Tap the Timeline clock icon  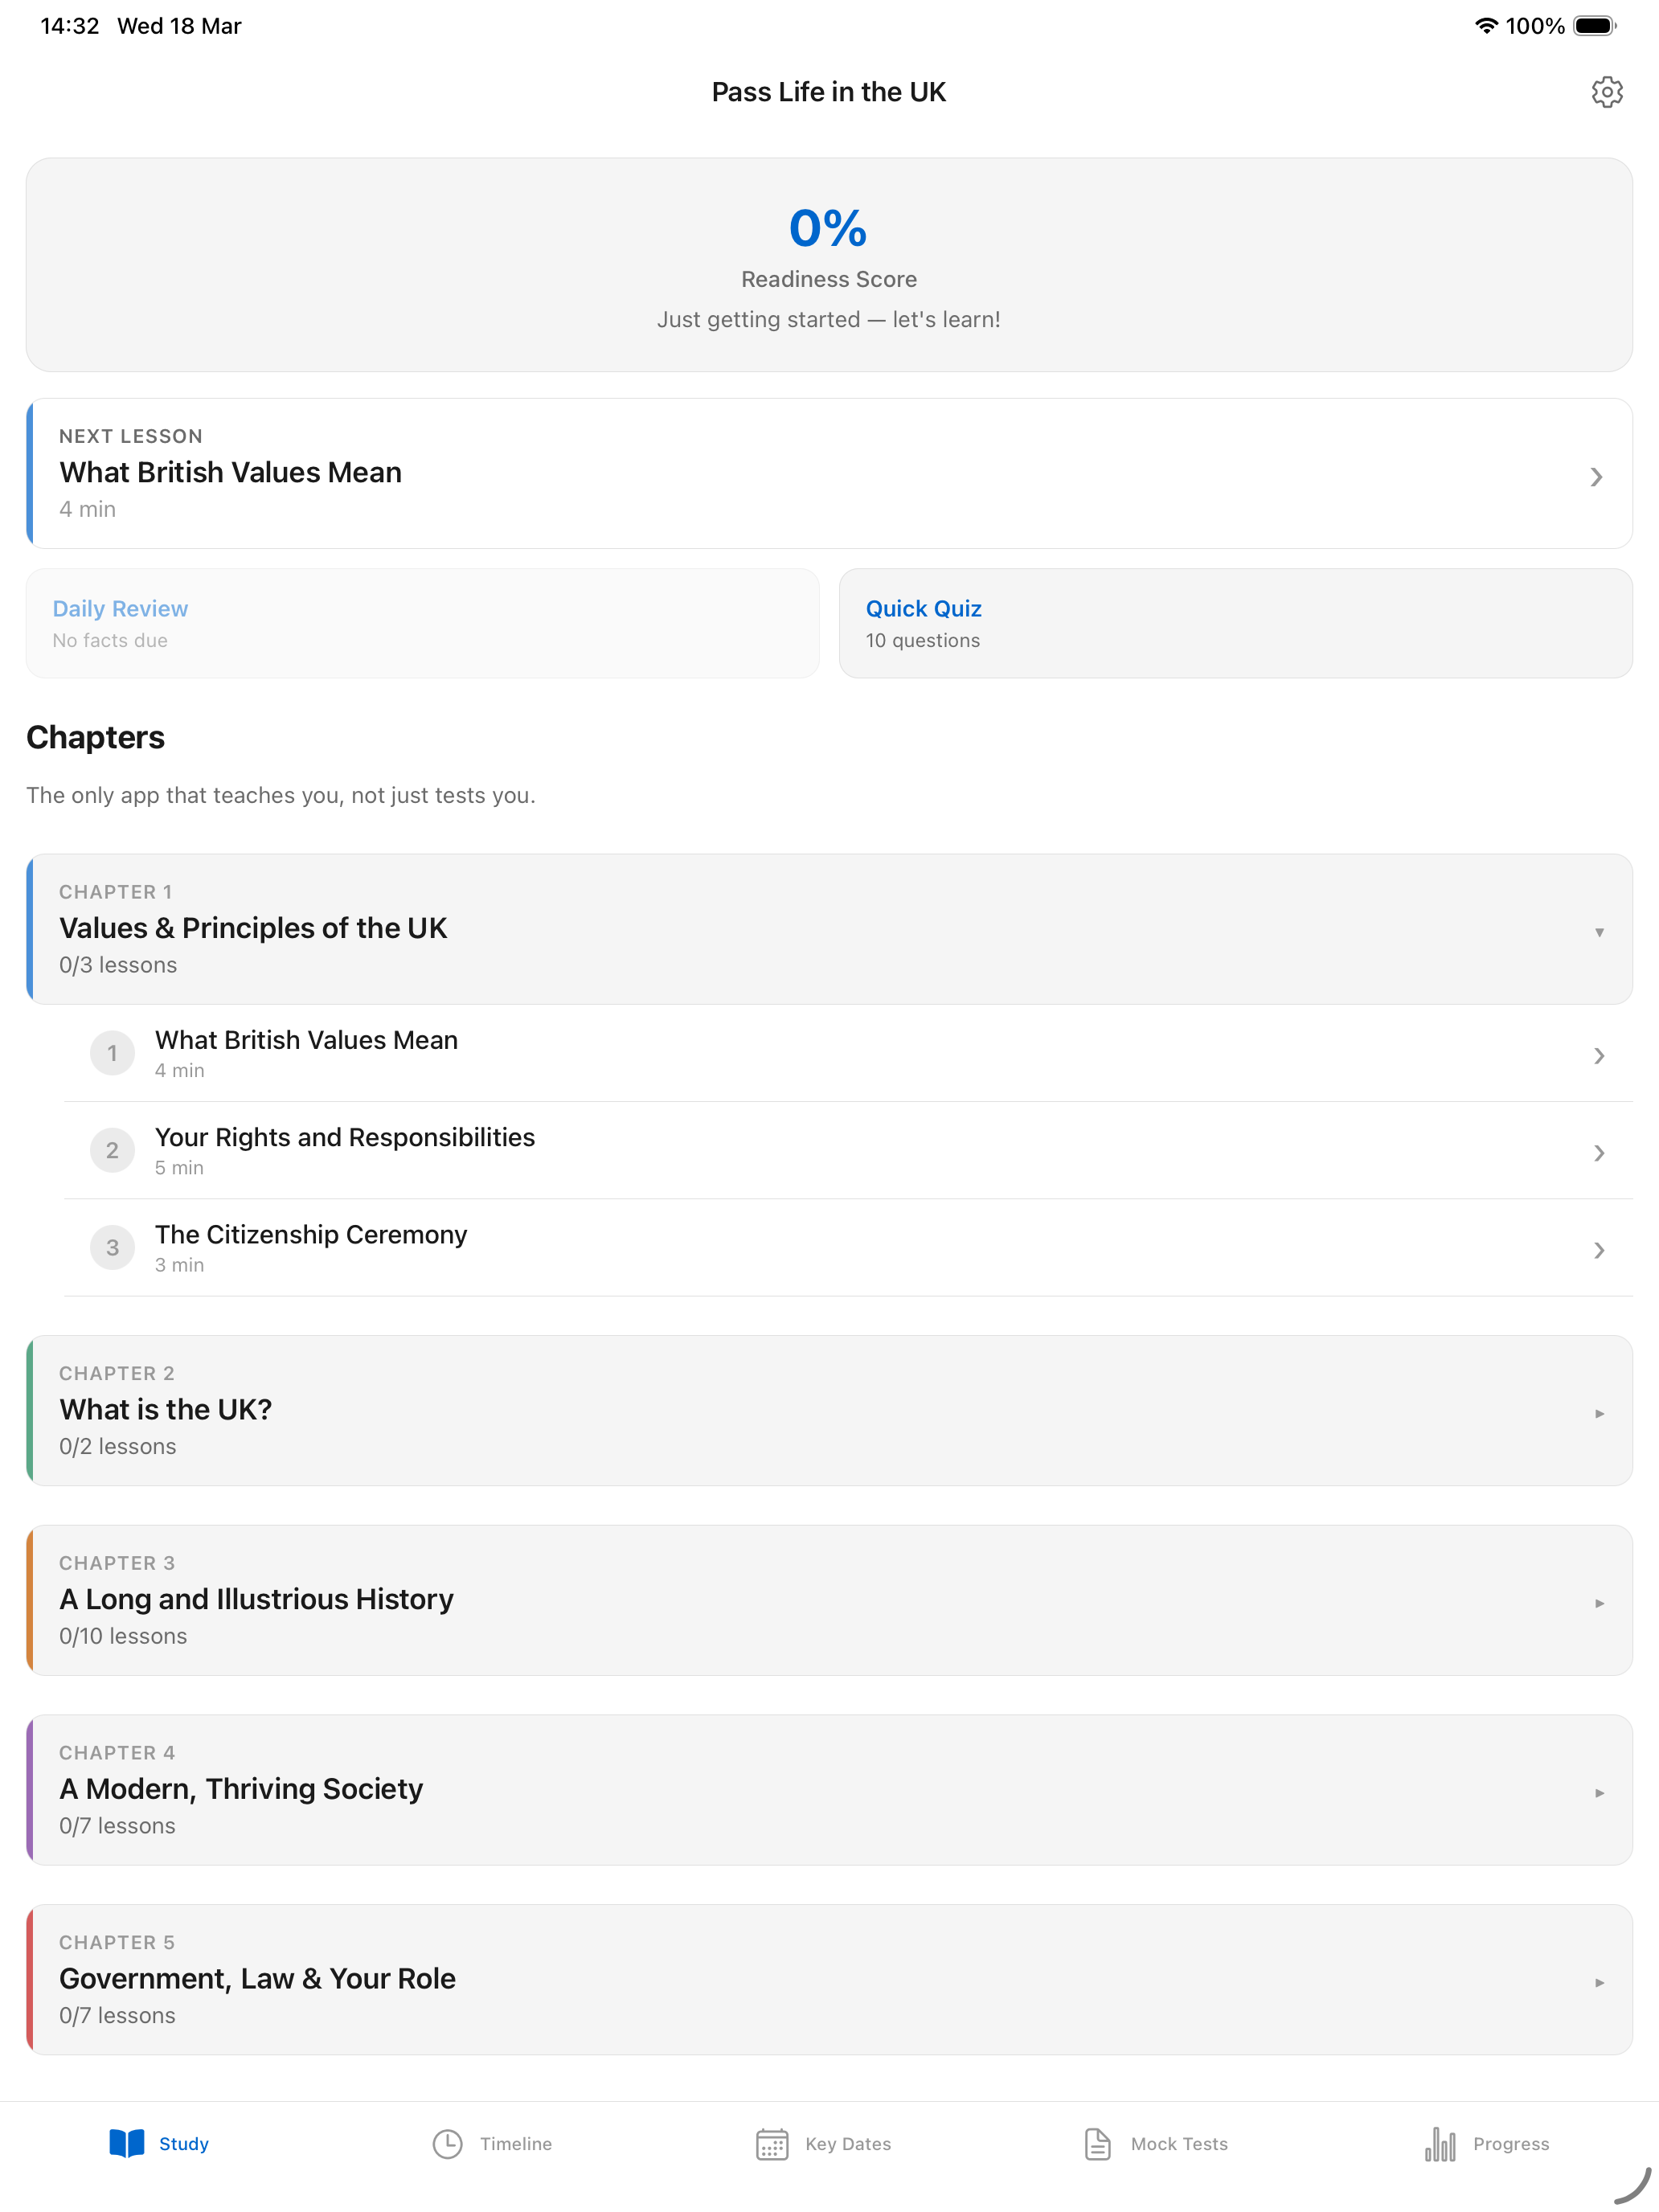447,2144
